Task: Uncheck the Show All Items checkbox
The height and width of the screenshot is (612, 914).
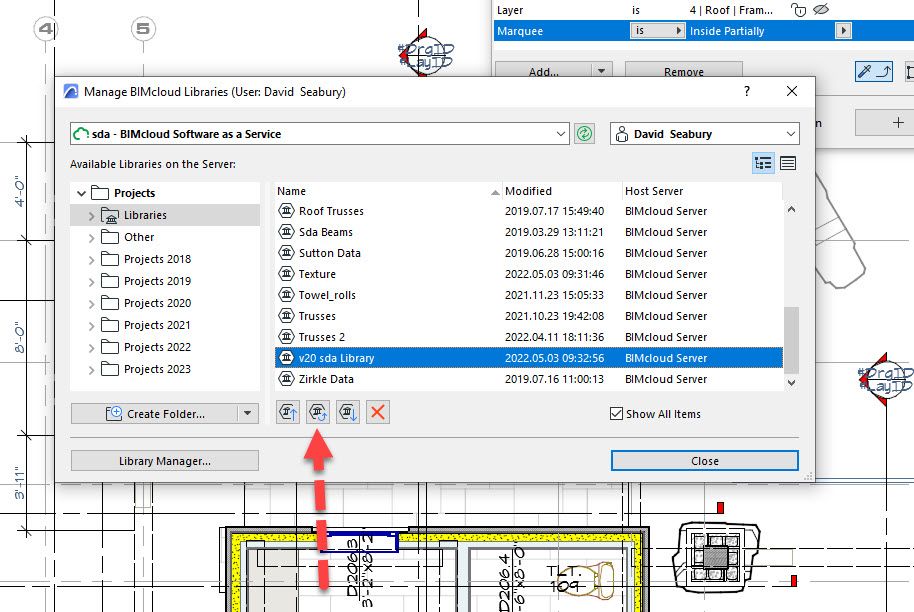Action: (617, 414)
